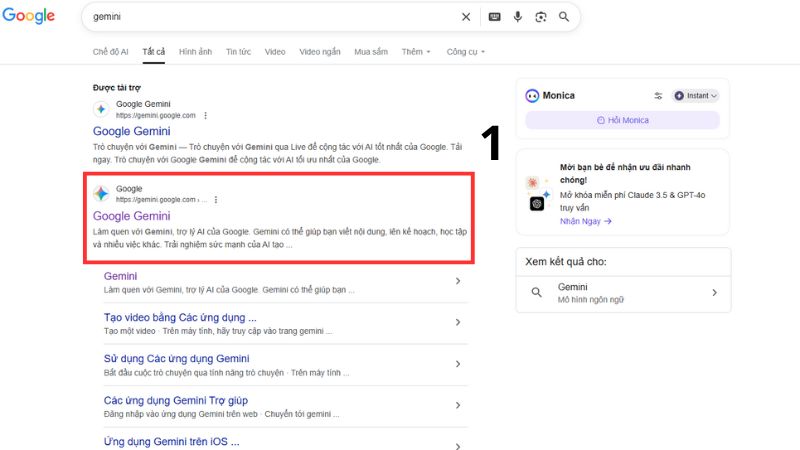800x450 pixels.
Task: Click the magnifying glass search button
Action: point(564,17)
